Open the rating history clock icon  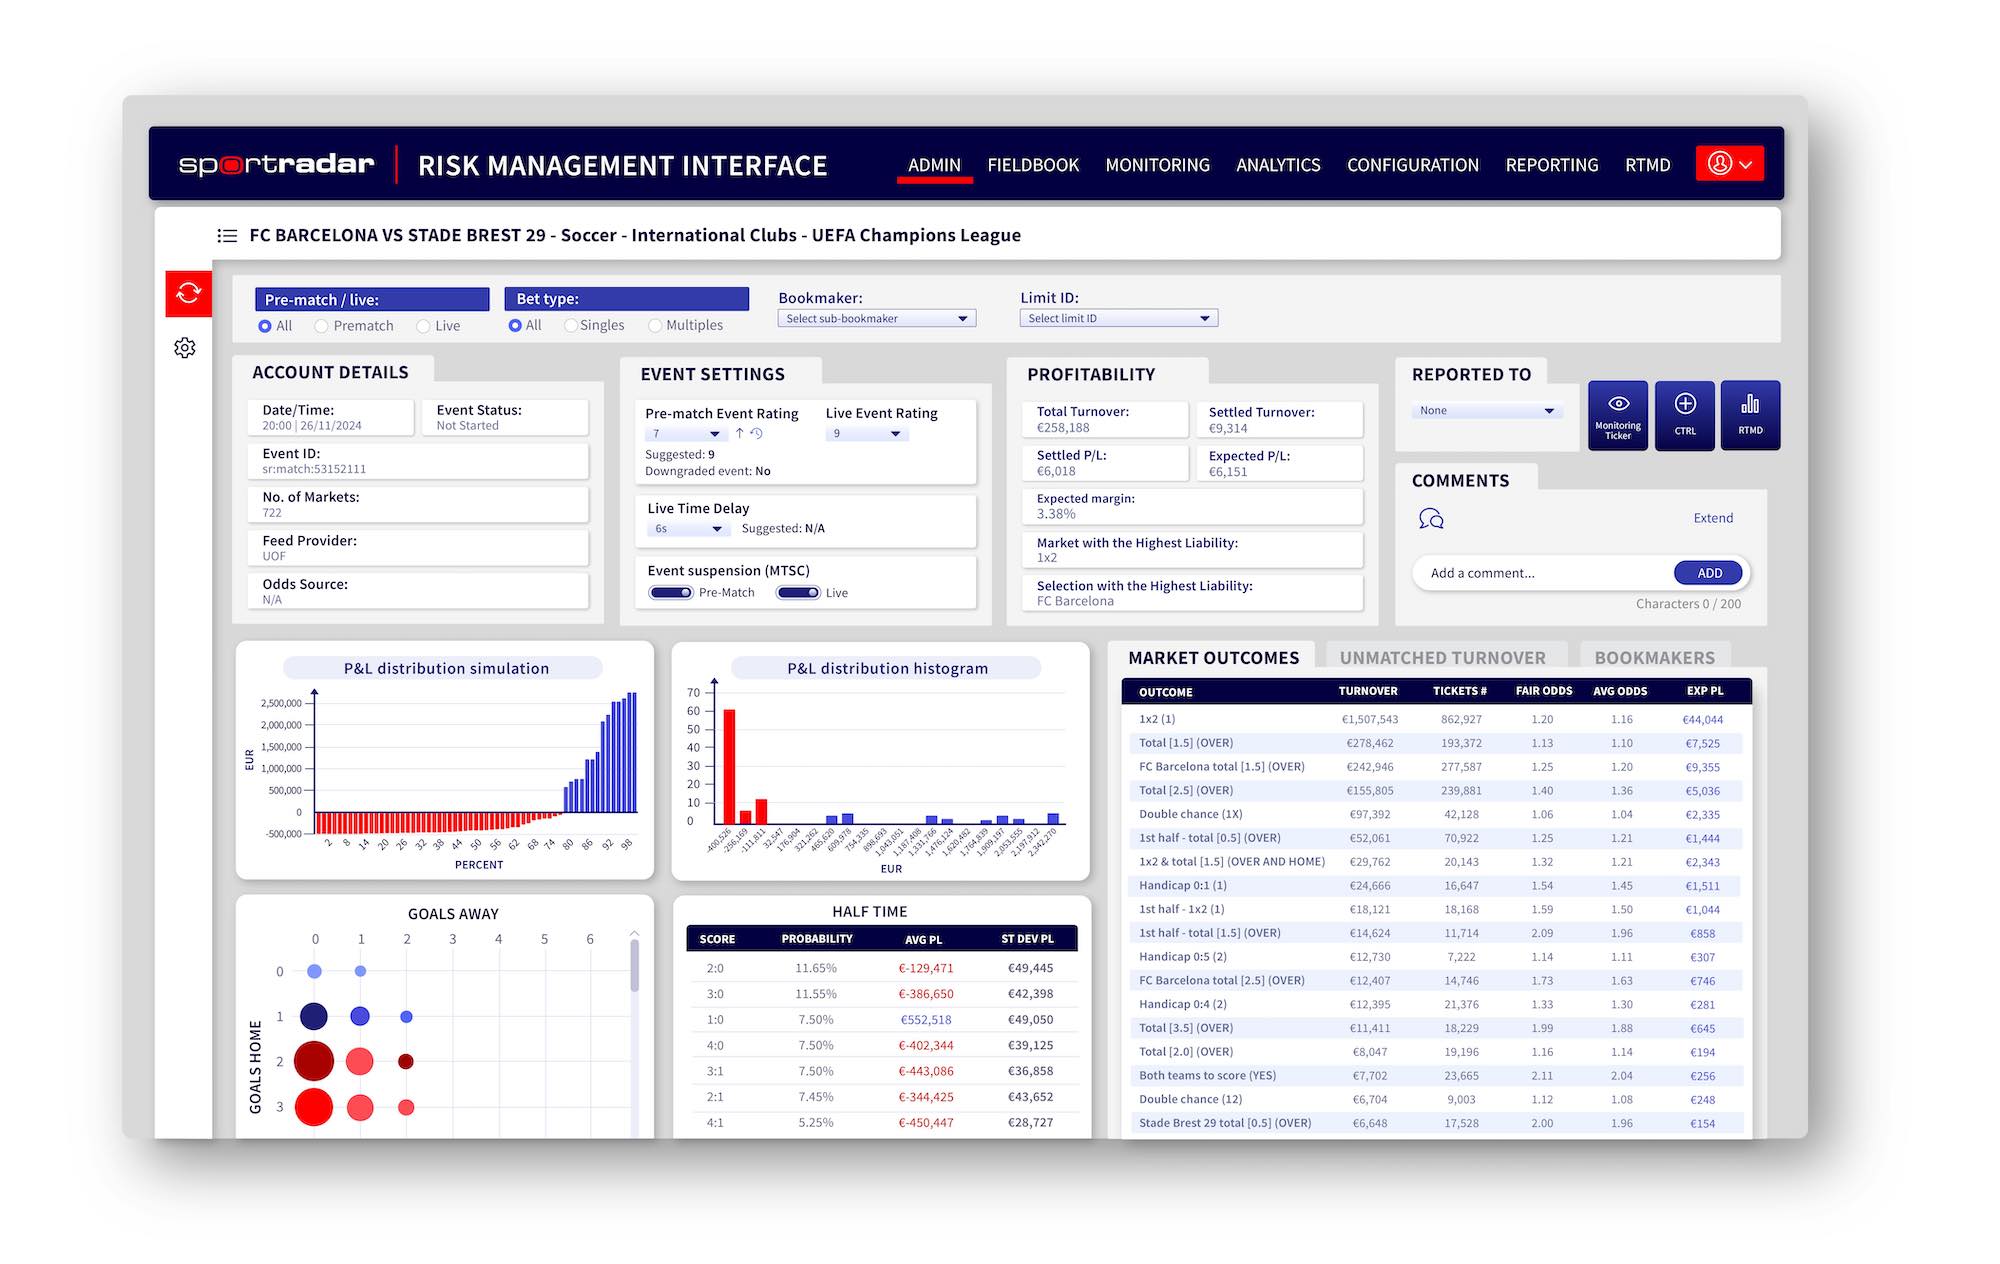tap(757, 433)
